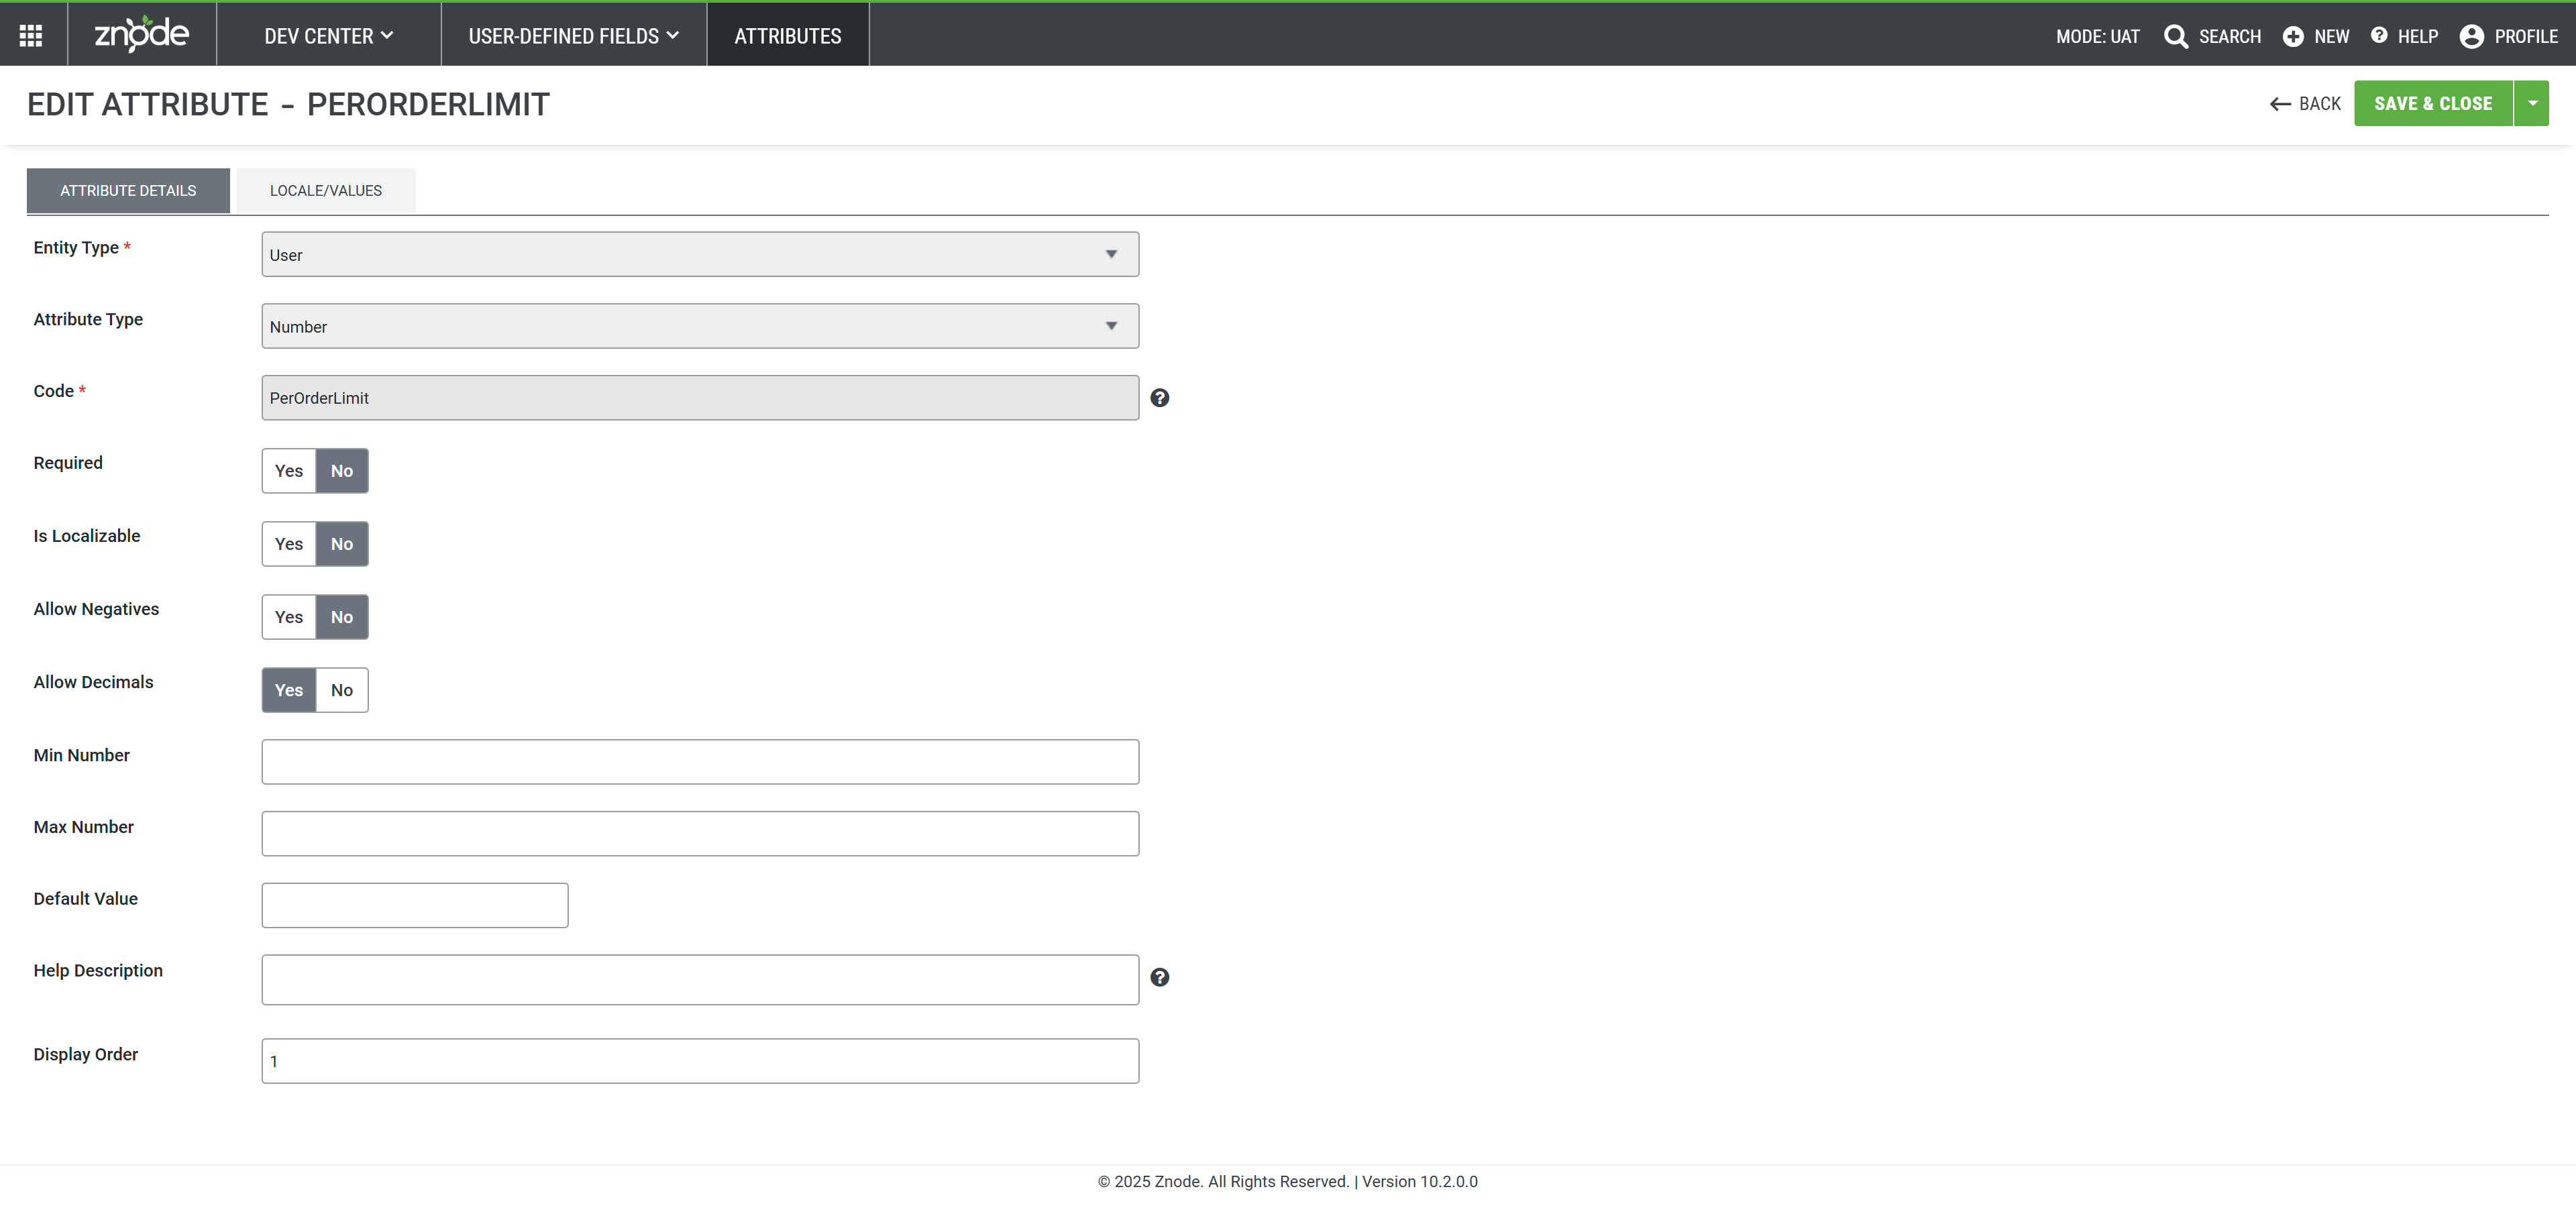Expand the Save & Close dropdown arrow
Screen dimensions: 2576x1222
pyautogui.click(x=2532, y=103)
